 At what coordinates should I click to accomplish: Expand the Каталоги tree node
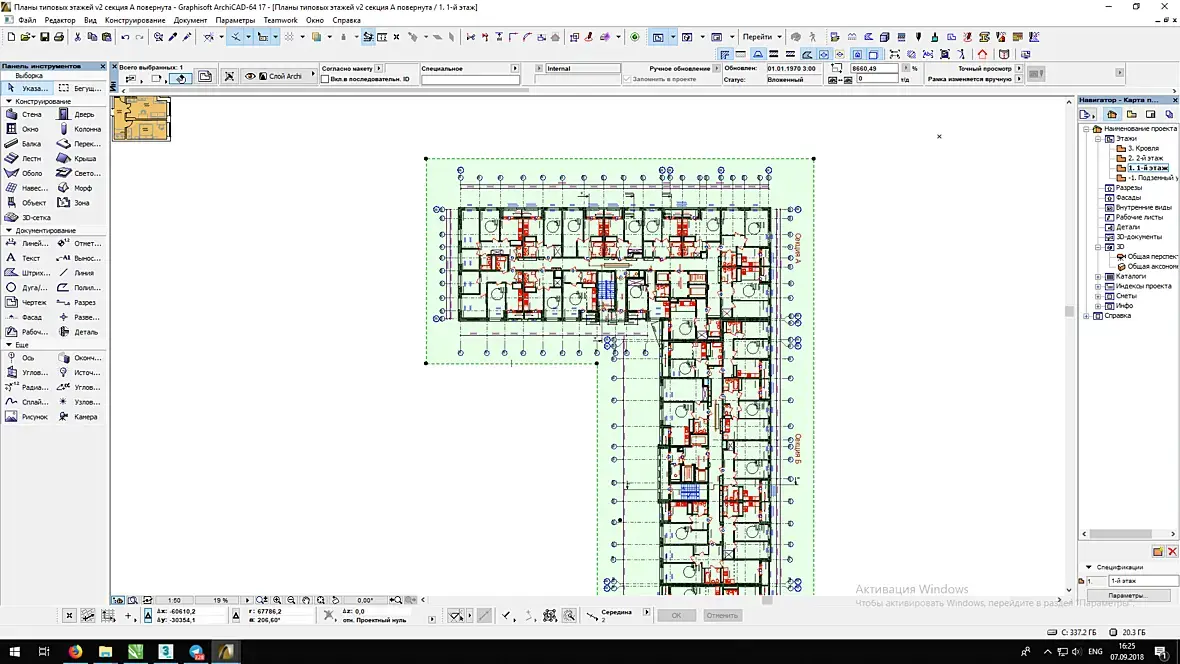tap(1098, 276)
